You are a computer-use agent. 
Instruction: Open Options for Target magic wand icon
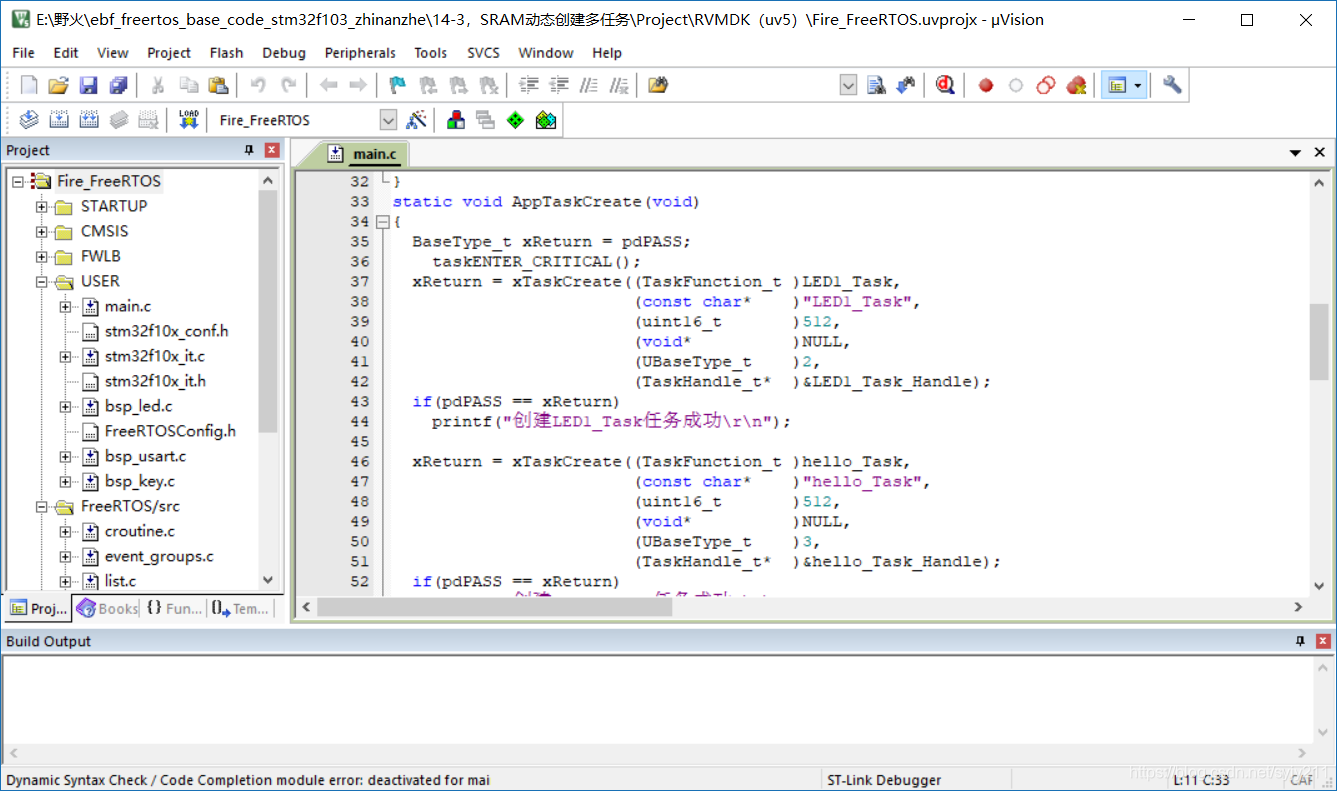(417, 120)
